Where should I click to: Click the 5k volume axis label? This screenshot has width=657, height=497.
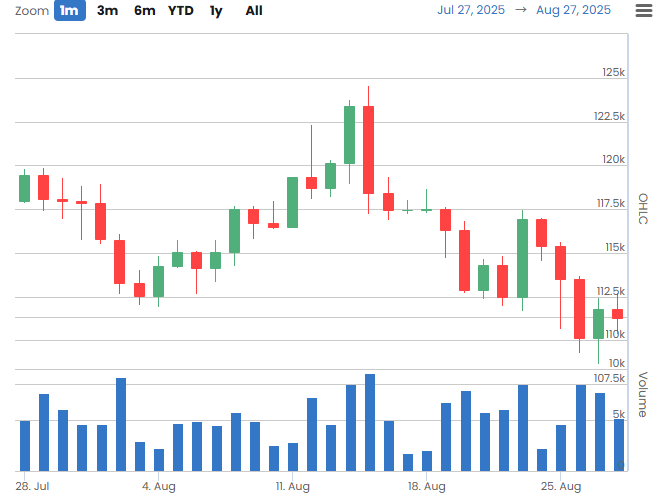618,414
